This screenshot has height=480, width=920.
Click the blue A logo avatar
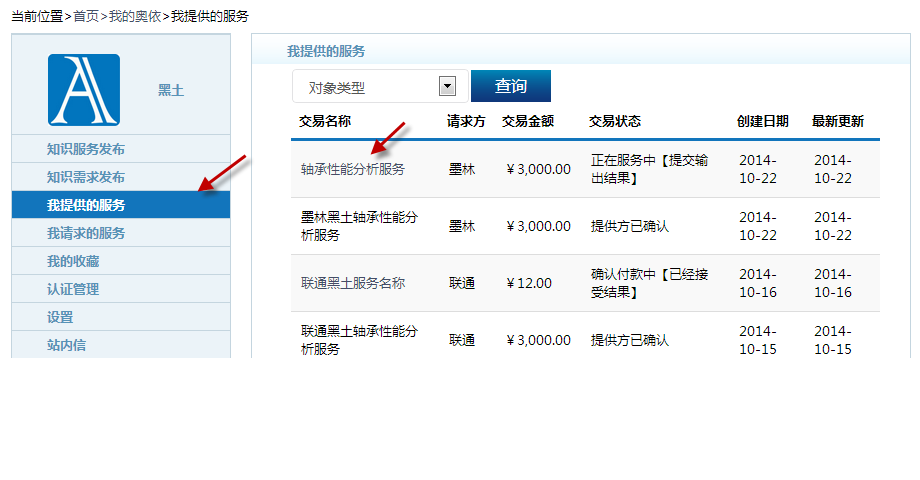click(84, 90)
